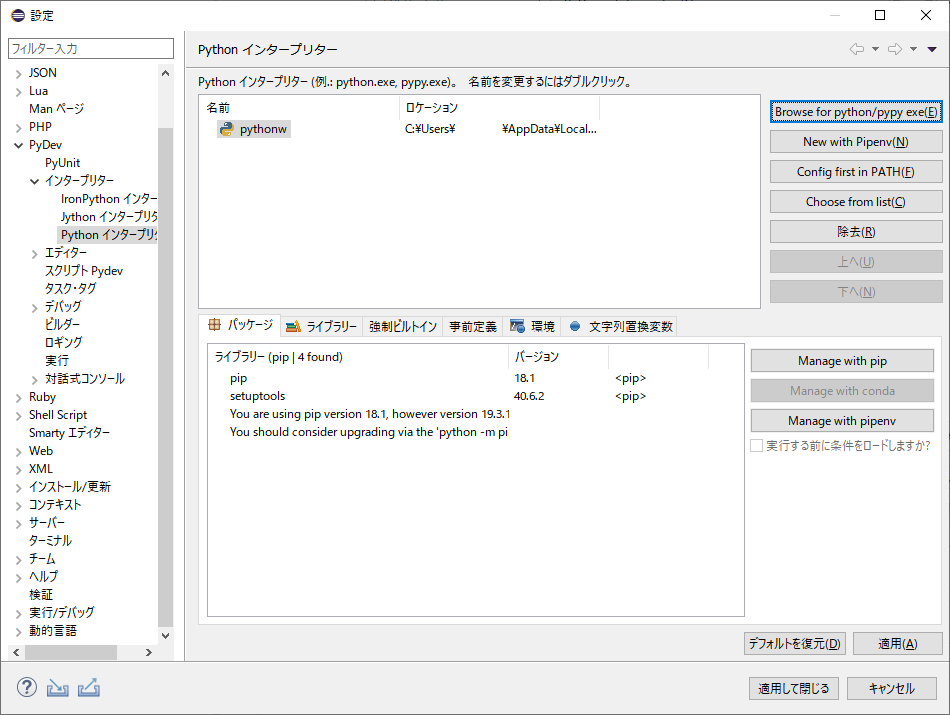Click the export preferences icon

point(88,688)
